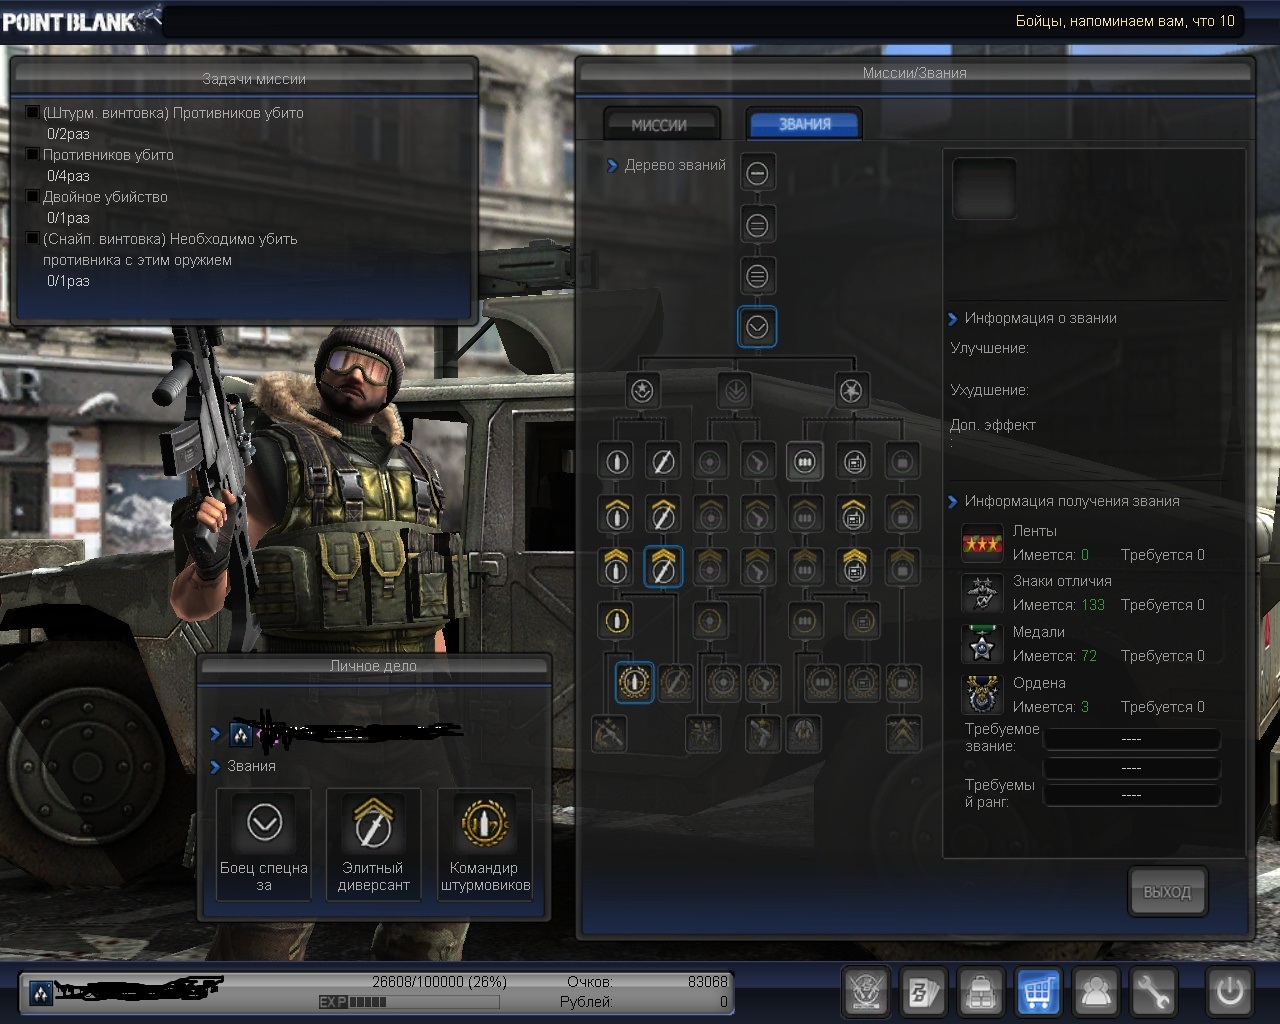
Task: Click the Требуемое звание value field
Action: point(1131,739)
